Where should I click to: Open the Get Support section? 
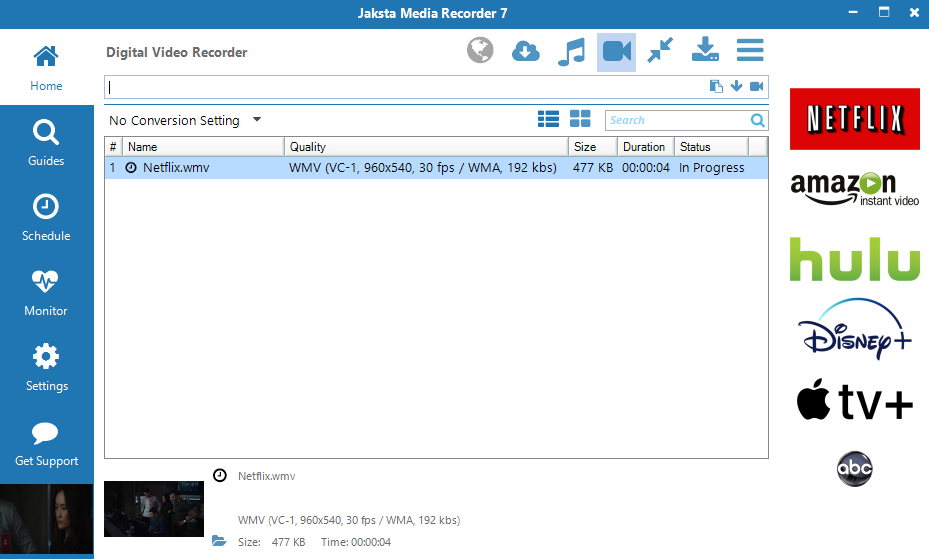(x=46, y=444)
